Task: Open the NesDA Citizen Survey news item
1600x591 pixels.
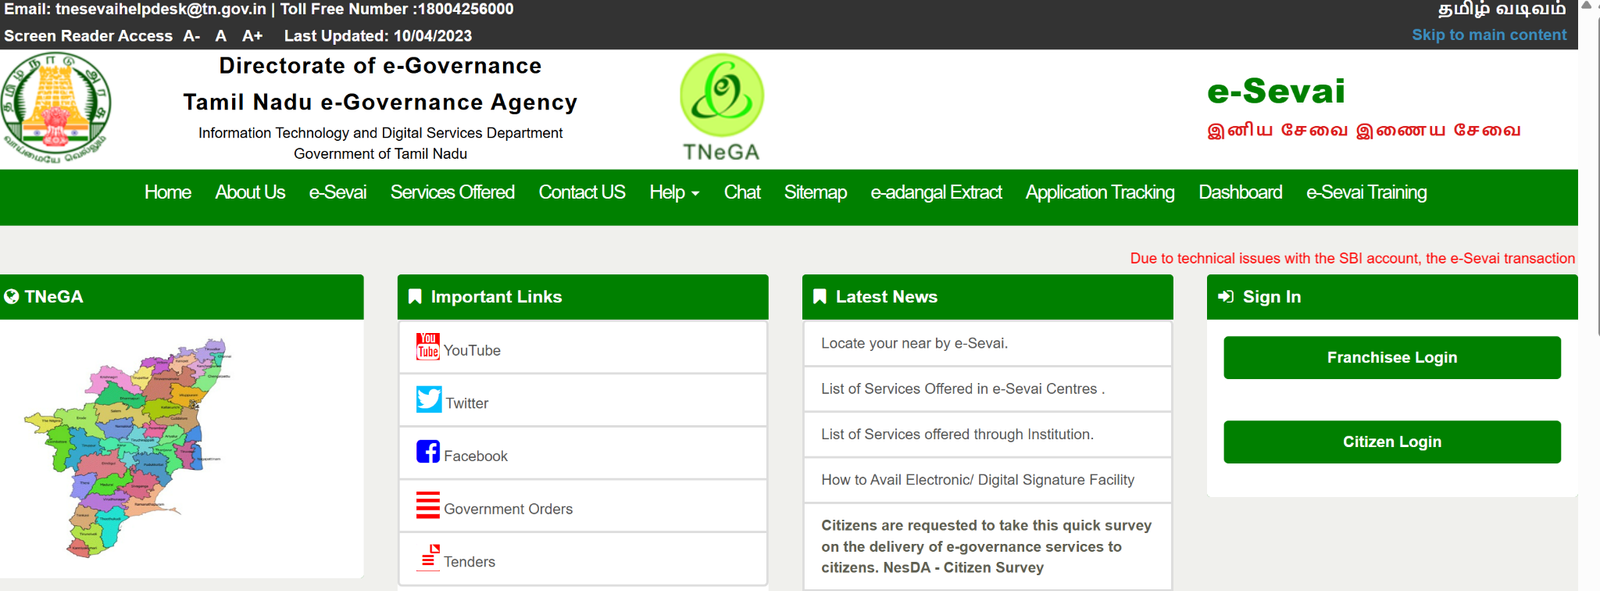Action: (x=986, y=546)
